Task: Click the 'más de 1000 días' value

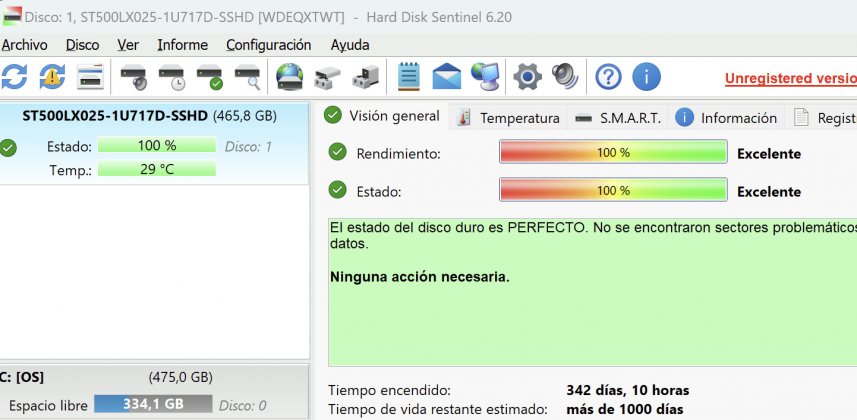Action: tap(625, 409)
